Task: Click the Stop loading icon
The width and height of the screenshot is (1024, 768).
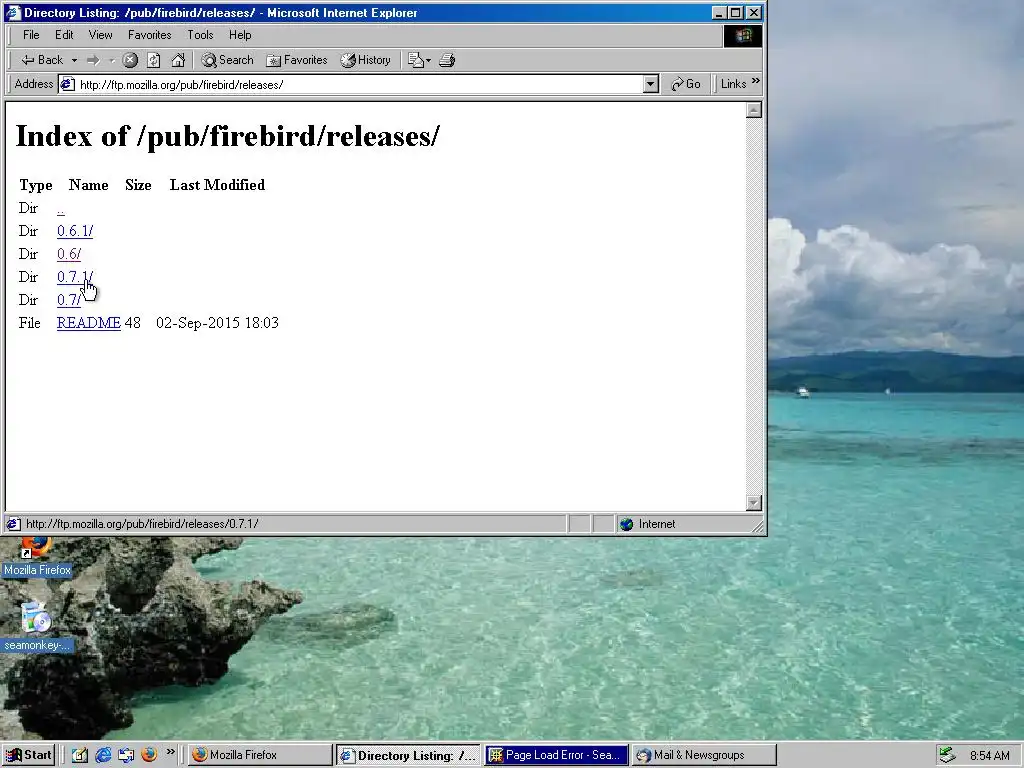Action: point(131,60)
